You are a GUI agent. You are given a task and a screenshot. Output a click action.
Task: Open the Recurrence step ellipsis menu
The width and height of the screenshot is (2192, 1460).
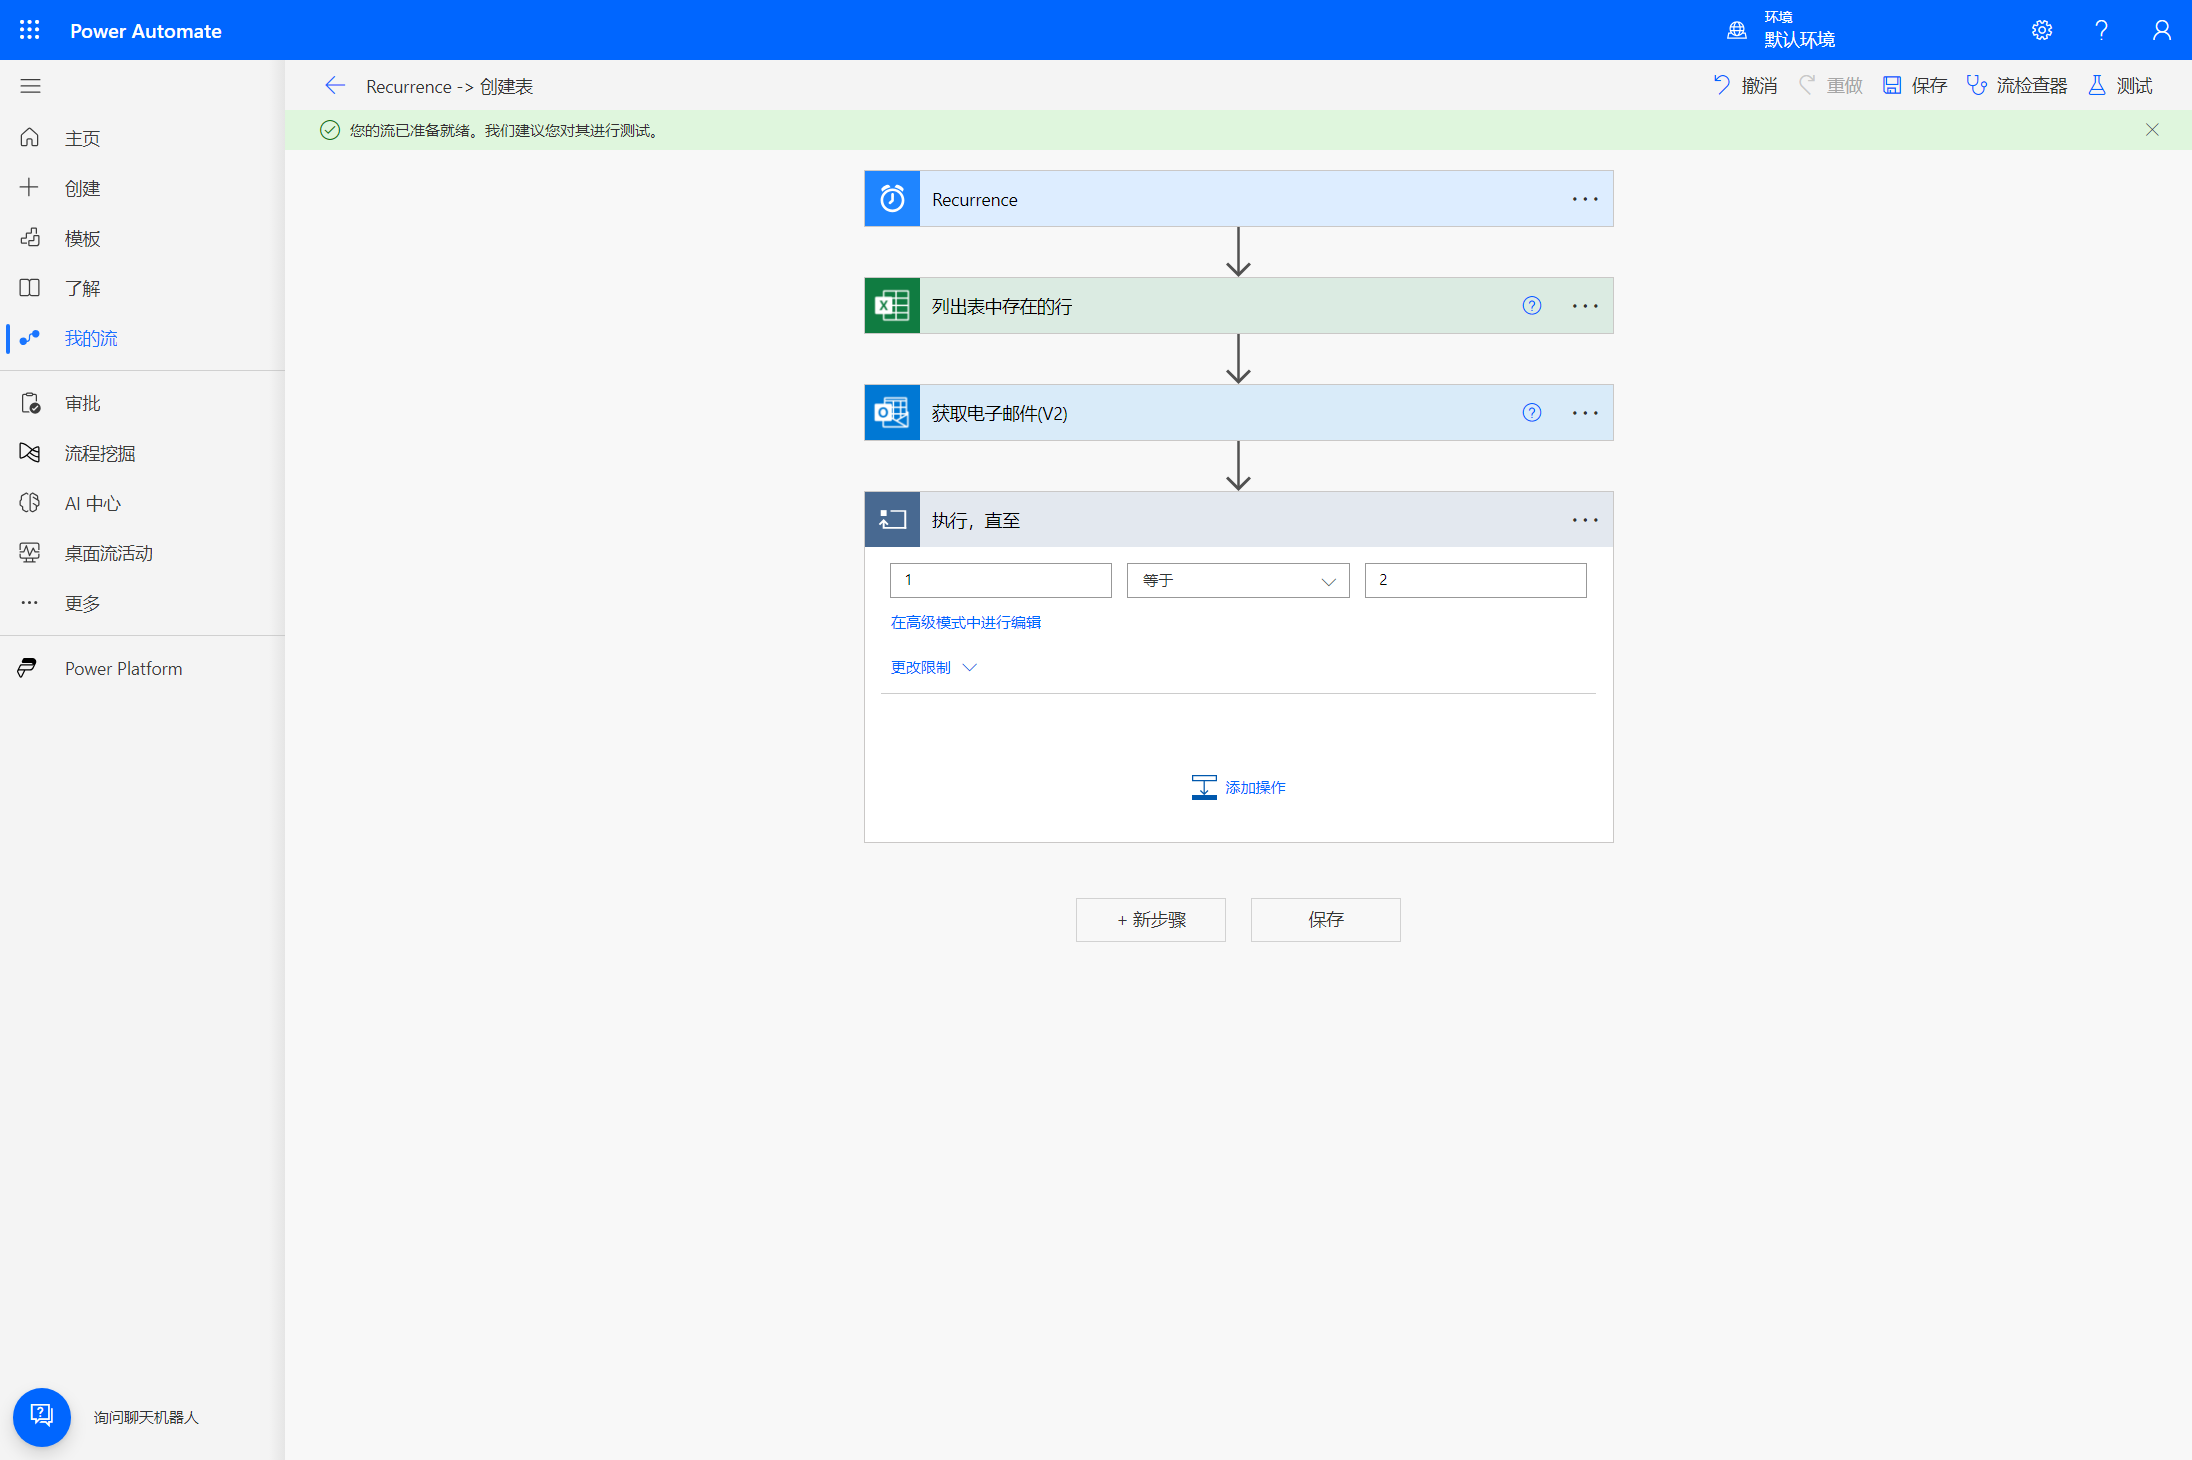1584,199
